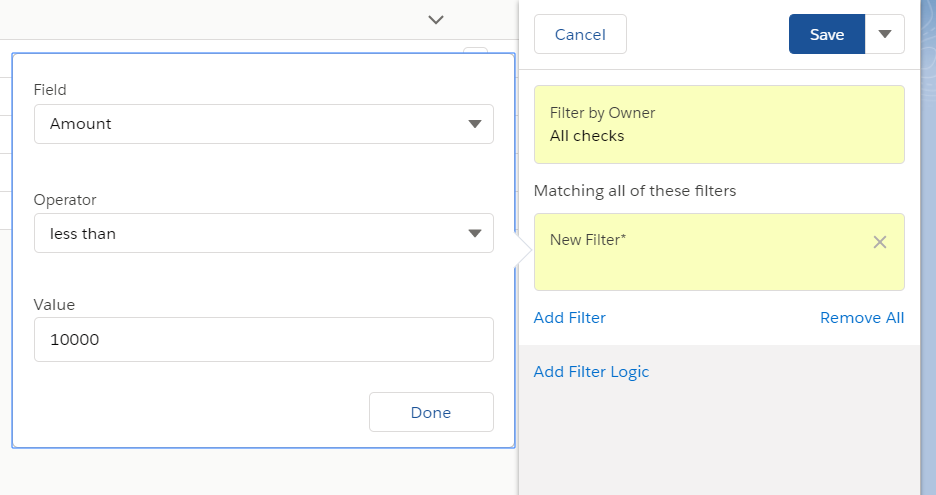Open Add Filter Logic
Image resolution: width=936 pixels, height=495 pixels.
pos(591,371)
